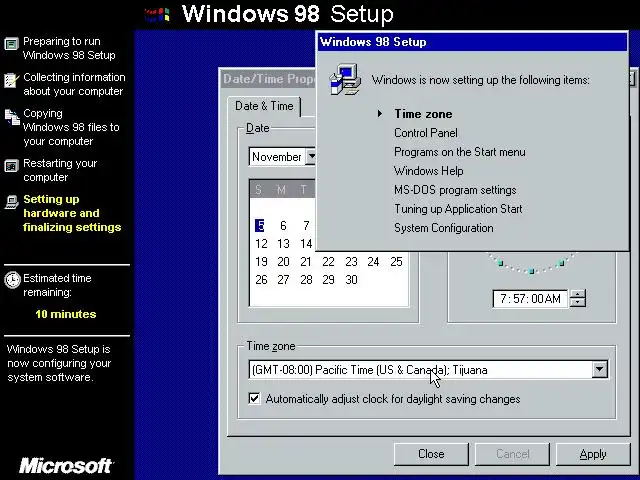Expand the November month dropdown
Viewport: 640px width, 480px height.
[x=311, y=156]
